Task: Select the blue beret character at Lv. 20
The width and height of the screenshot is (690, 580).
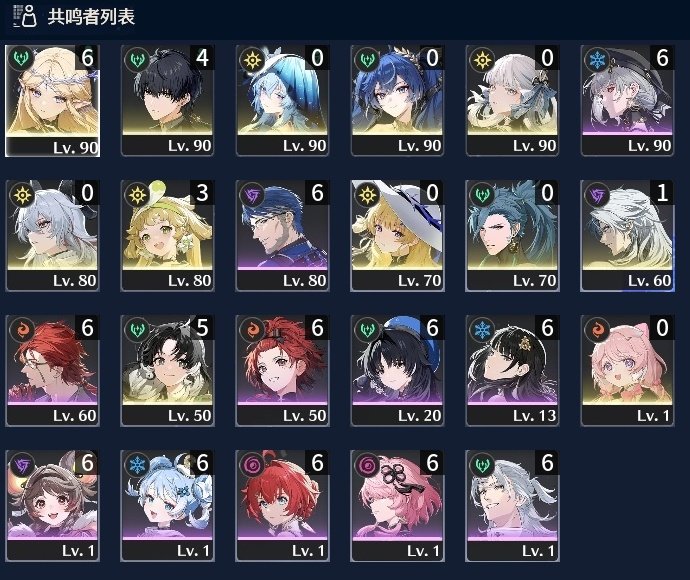Action: tap(397, 371)
